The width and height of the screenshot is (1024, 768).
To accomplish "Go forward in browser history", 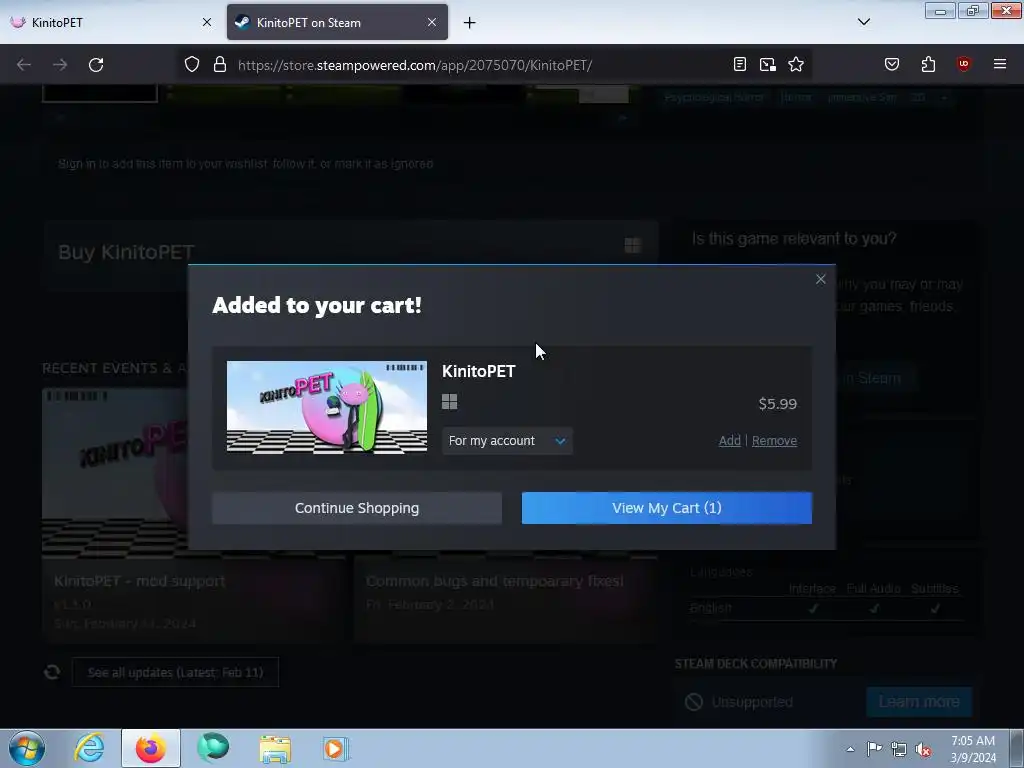I will pos(60,65).
